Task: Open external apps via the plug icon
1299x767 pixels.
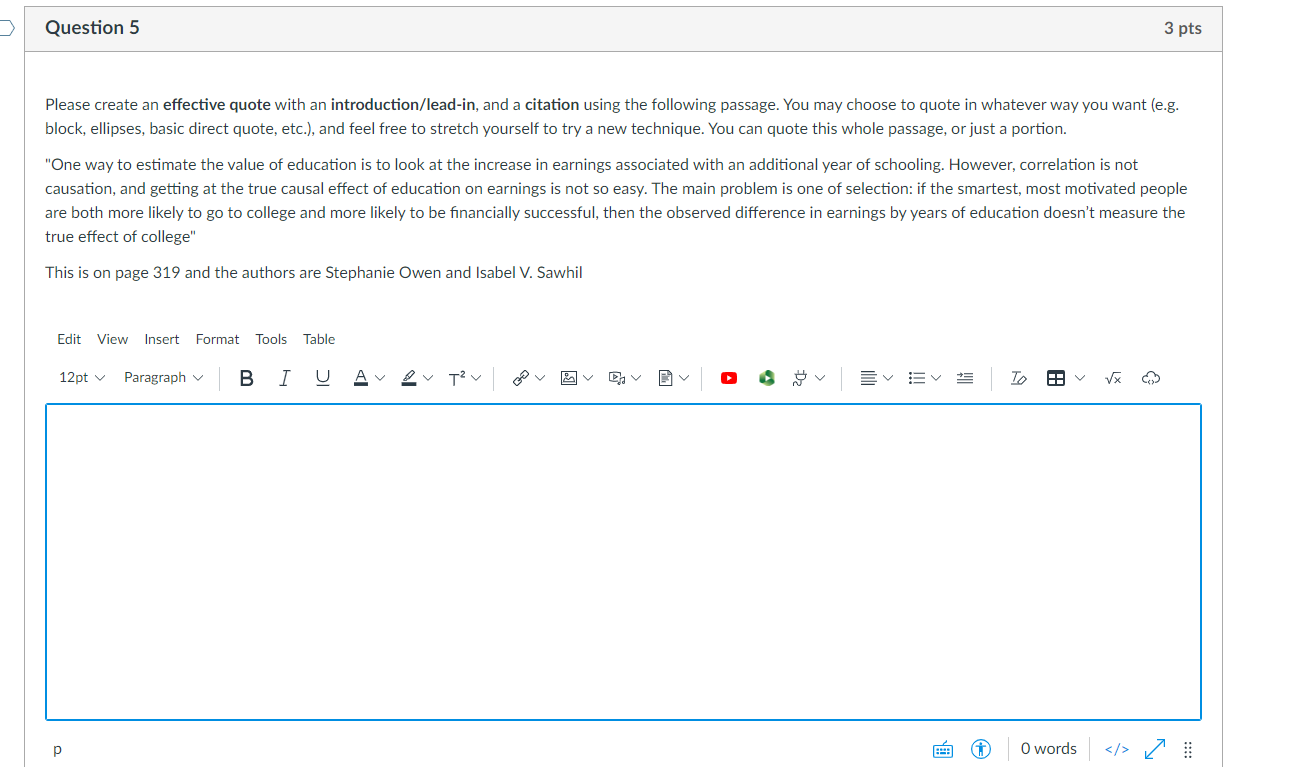Action: click(800, 378)
